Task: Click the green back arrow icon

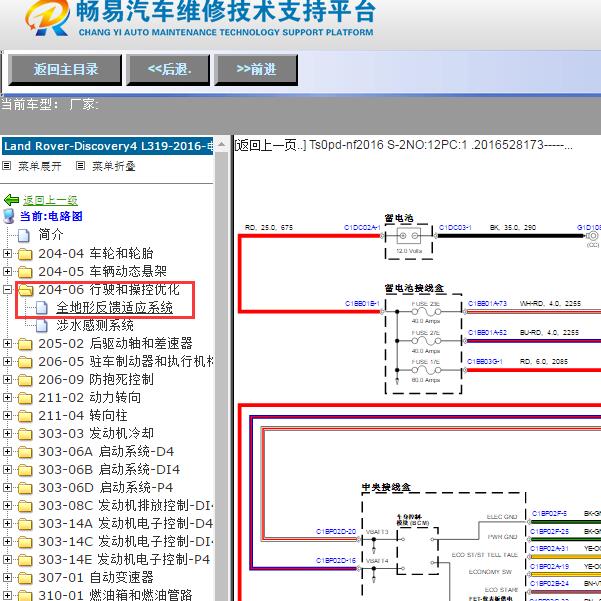Action: pyautogui.click(x=11, y=200)
